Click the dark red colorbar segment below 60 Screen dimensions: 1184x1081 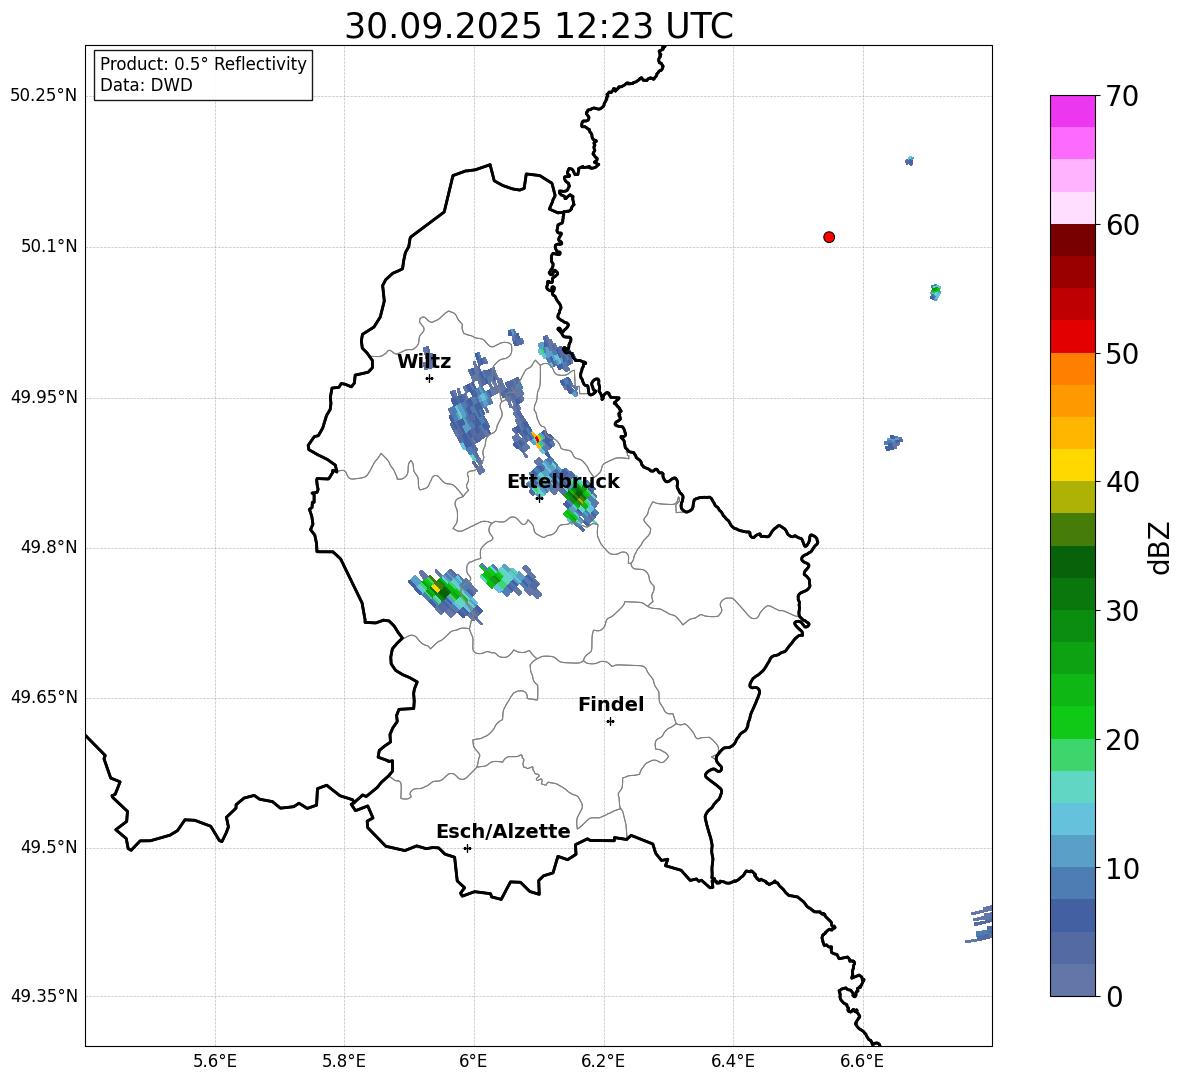[x=1073, y=240]
